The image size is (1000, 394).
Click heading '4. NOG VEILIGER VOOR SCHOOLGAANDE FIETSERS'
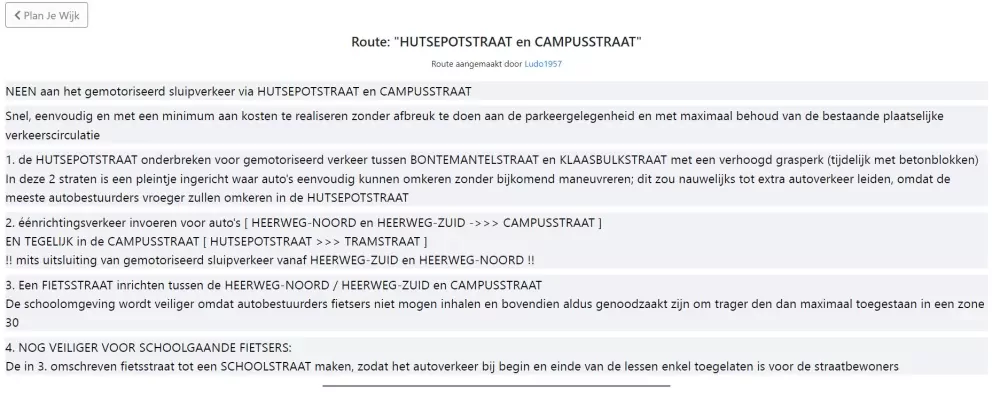coord(149,347)
